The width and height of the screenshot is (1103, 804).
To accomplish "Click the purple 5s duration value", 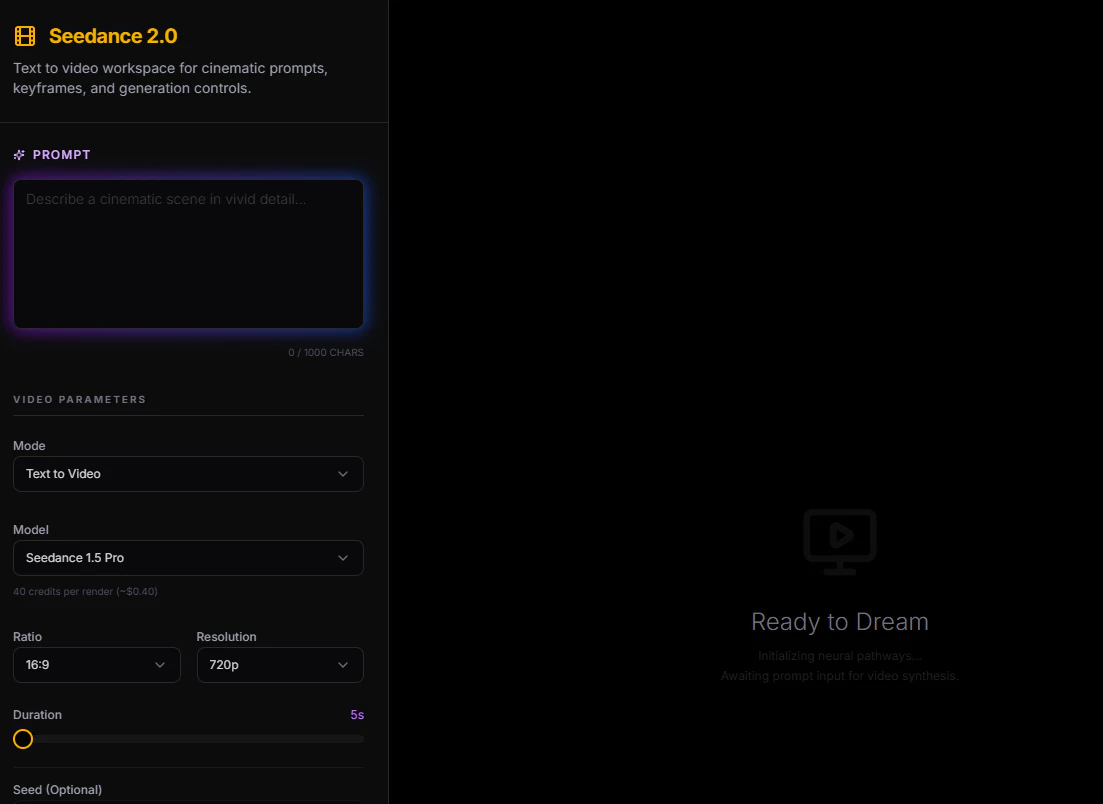I will (x=357, y=714).
